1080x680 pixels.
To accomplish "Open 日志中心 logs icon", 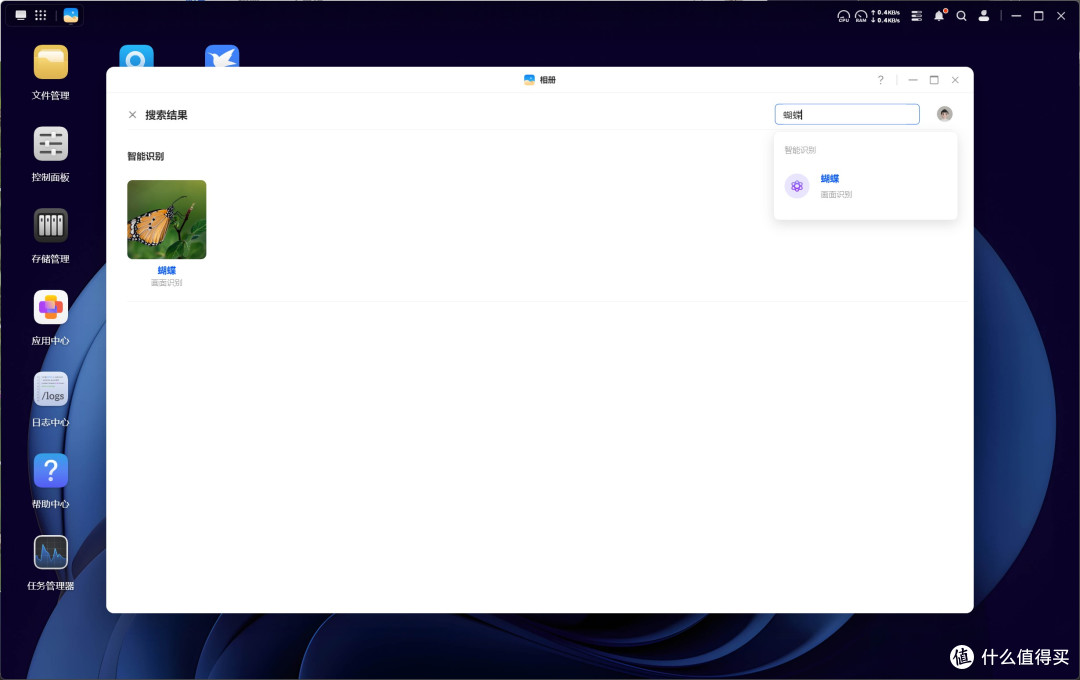I will 50,389.
